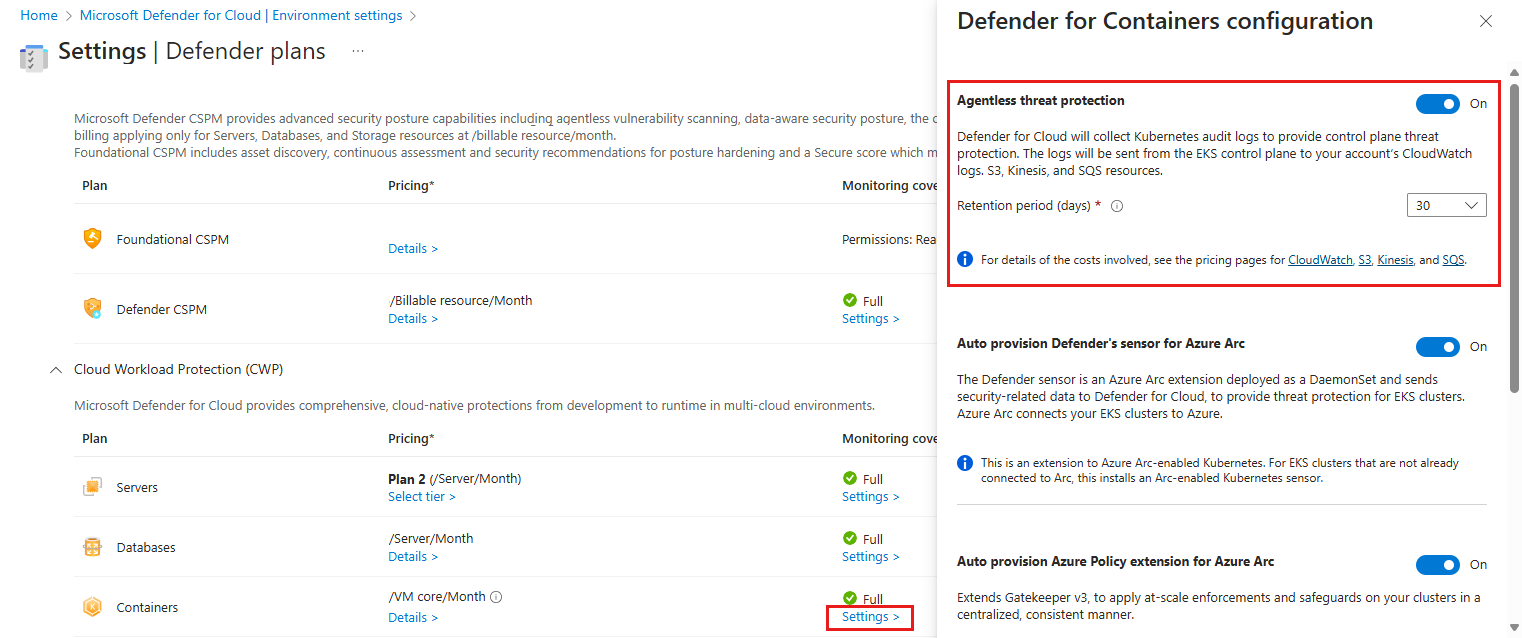Click the Containers plan icon
The image size is (1522, 638).
pyautogui.click(x=92, y=607)
